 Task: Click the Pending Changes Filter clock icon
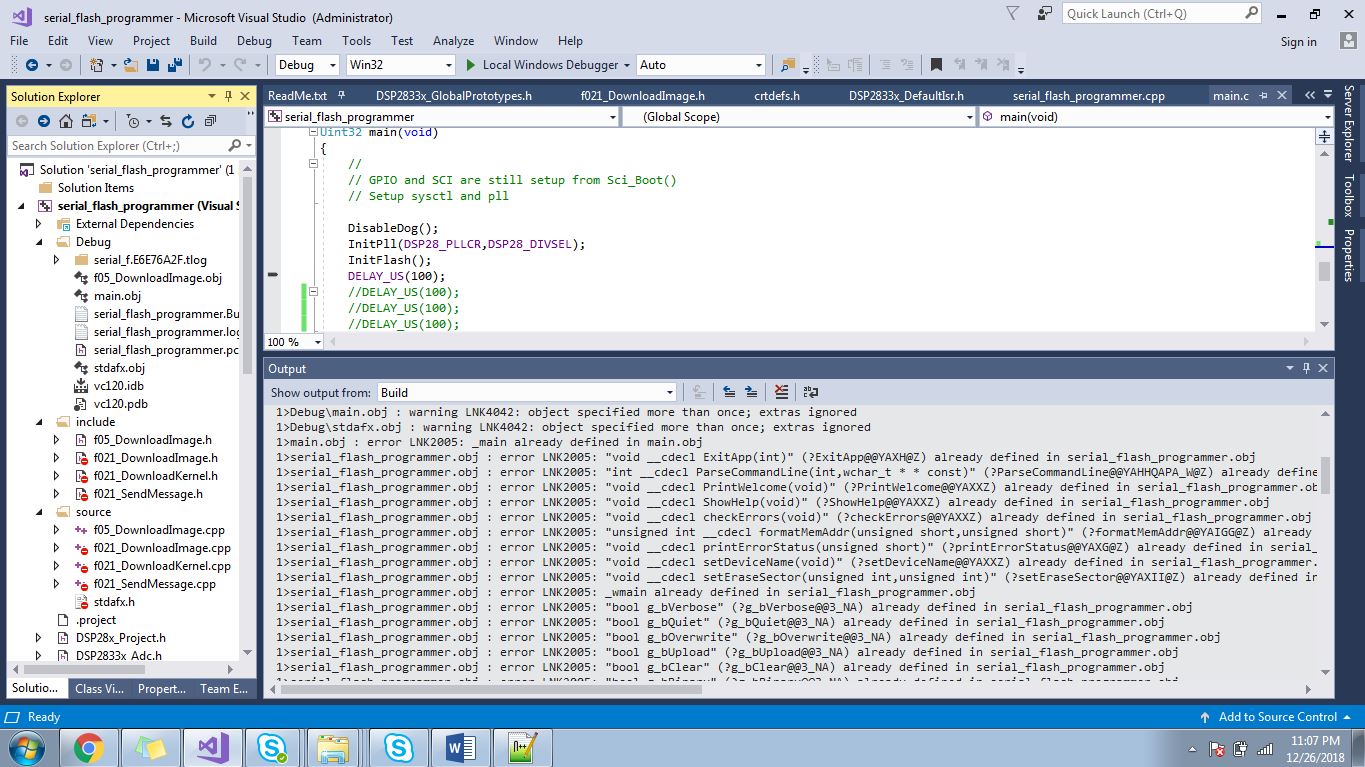133,121
